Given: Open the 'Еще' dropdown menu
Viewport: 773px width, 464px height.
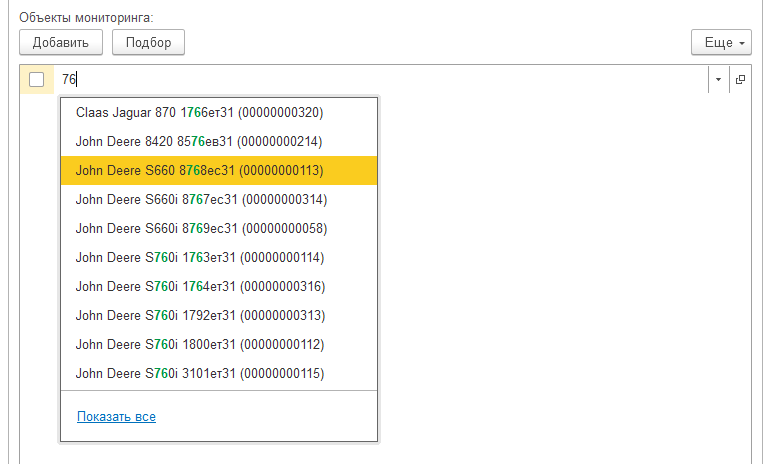Looking at the screenshot, I should (x=720, y=43).
